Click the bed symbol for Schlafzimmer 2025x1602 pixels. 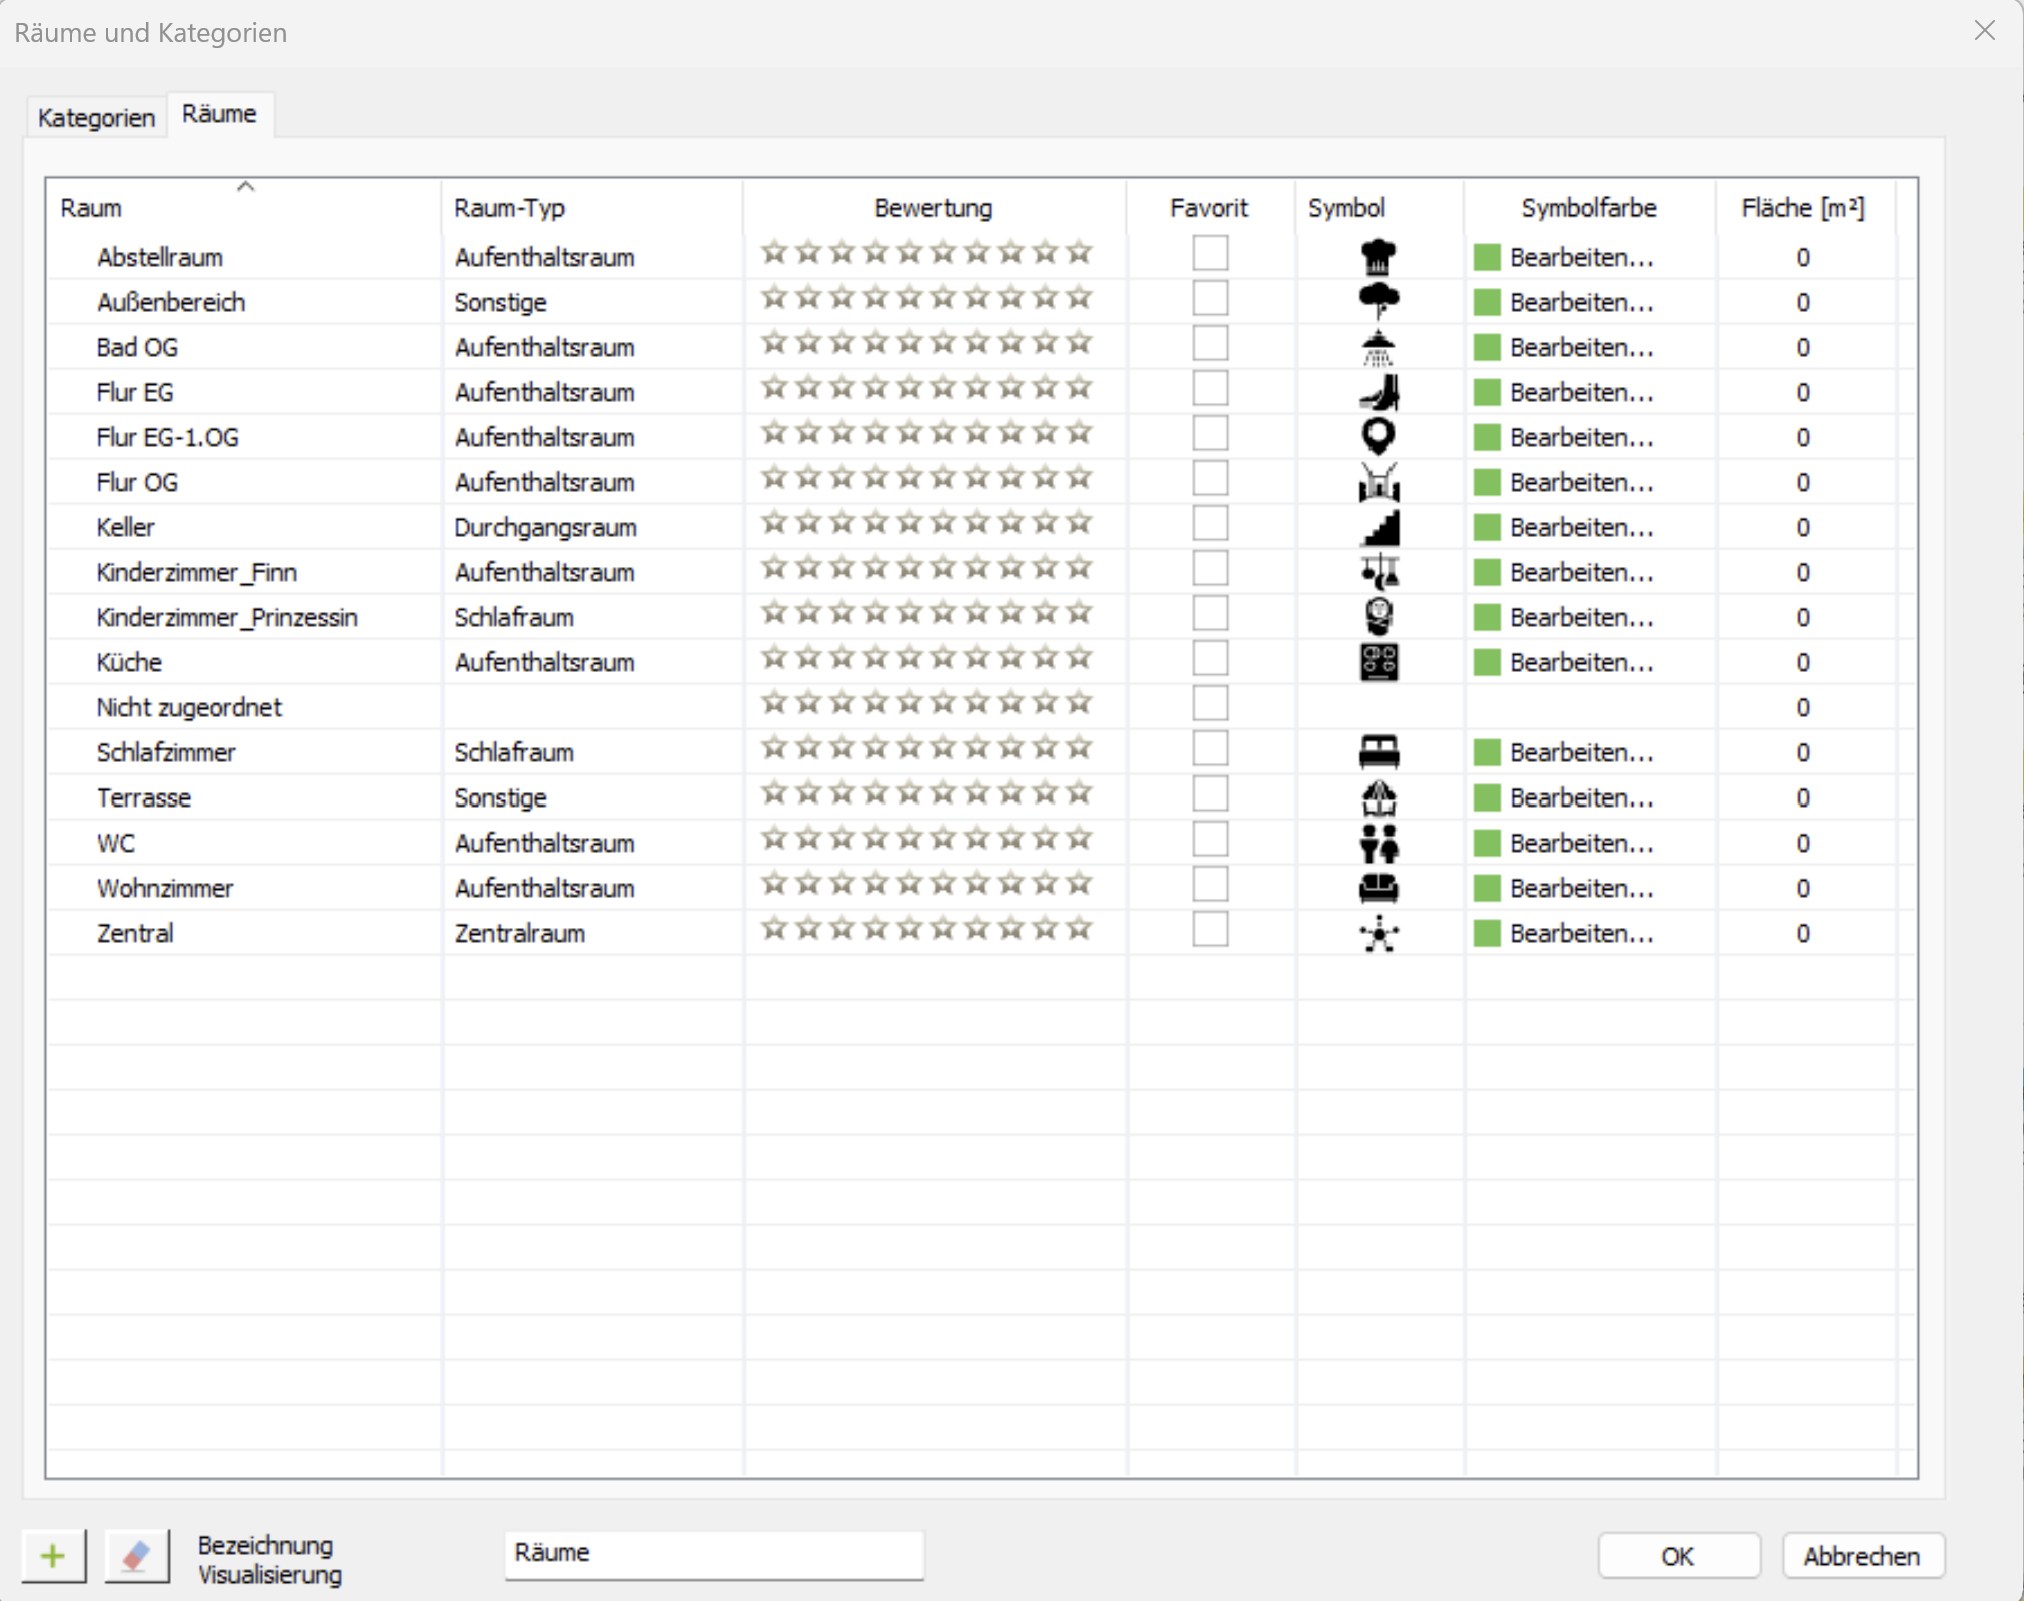1378,752
